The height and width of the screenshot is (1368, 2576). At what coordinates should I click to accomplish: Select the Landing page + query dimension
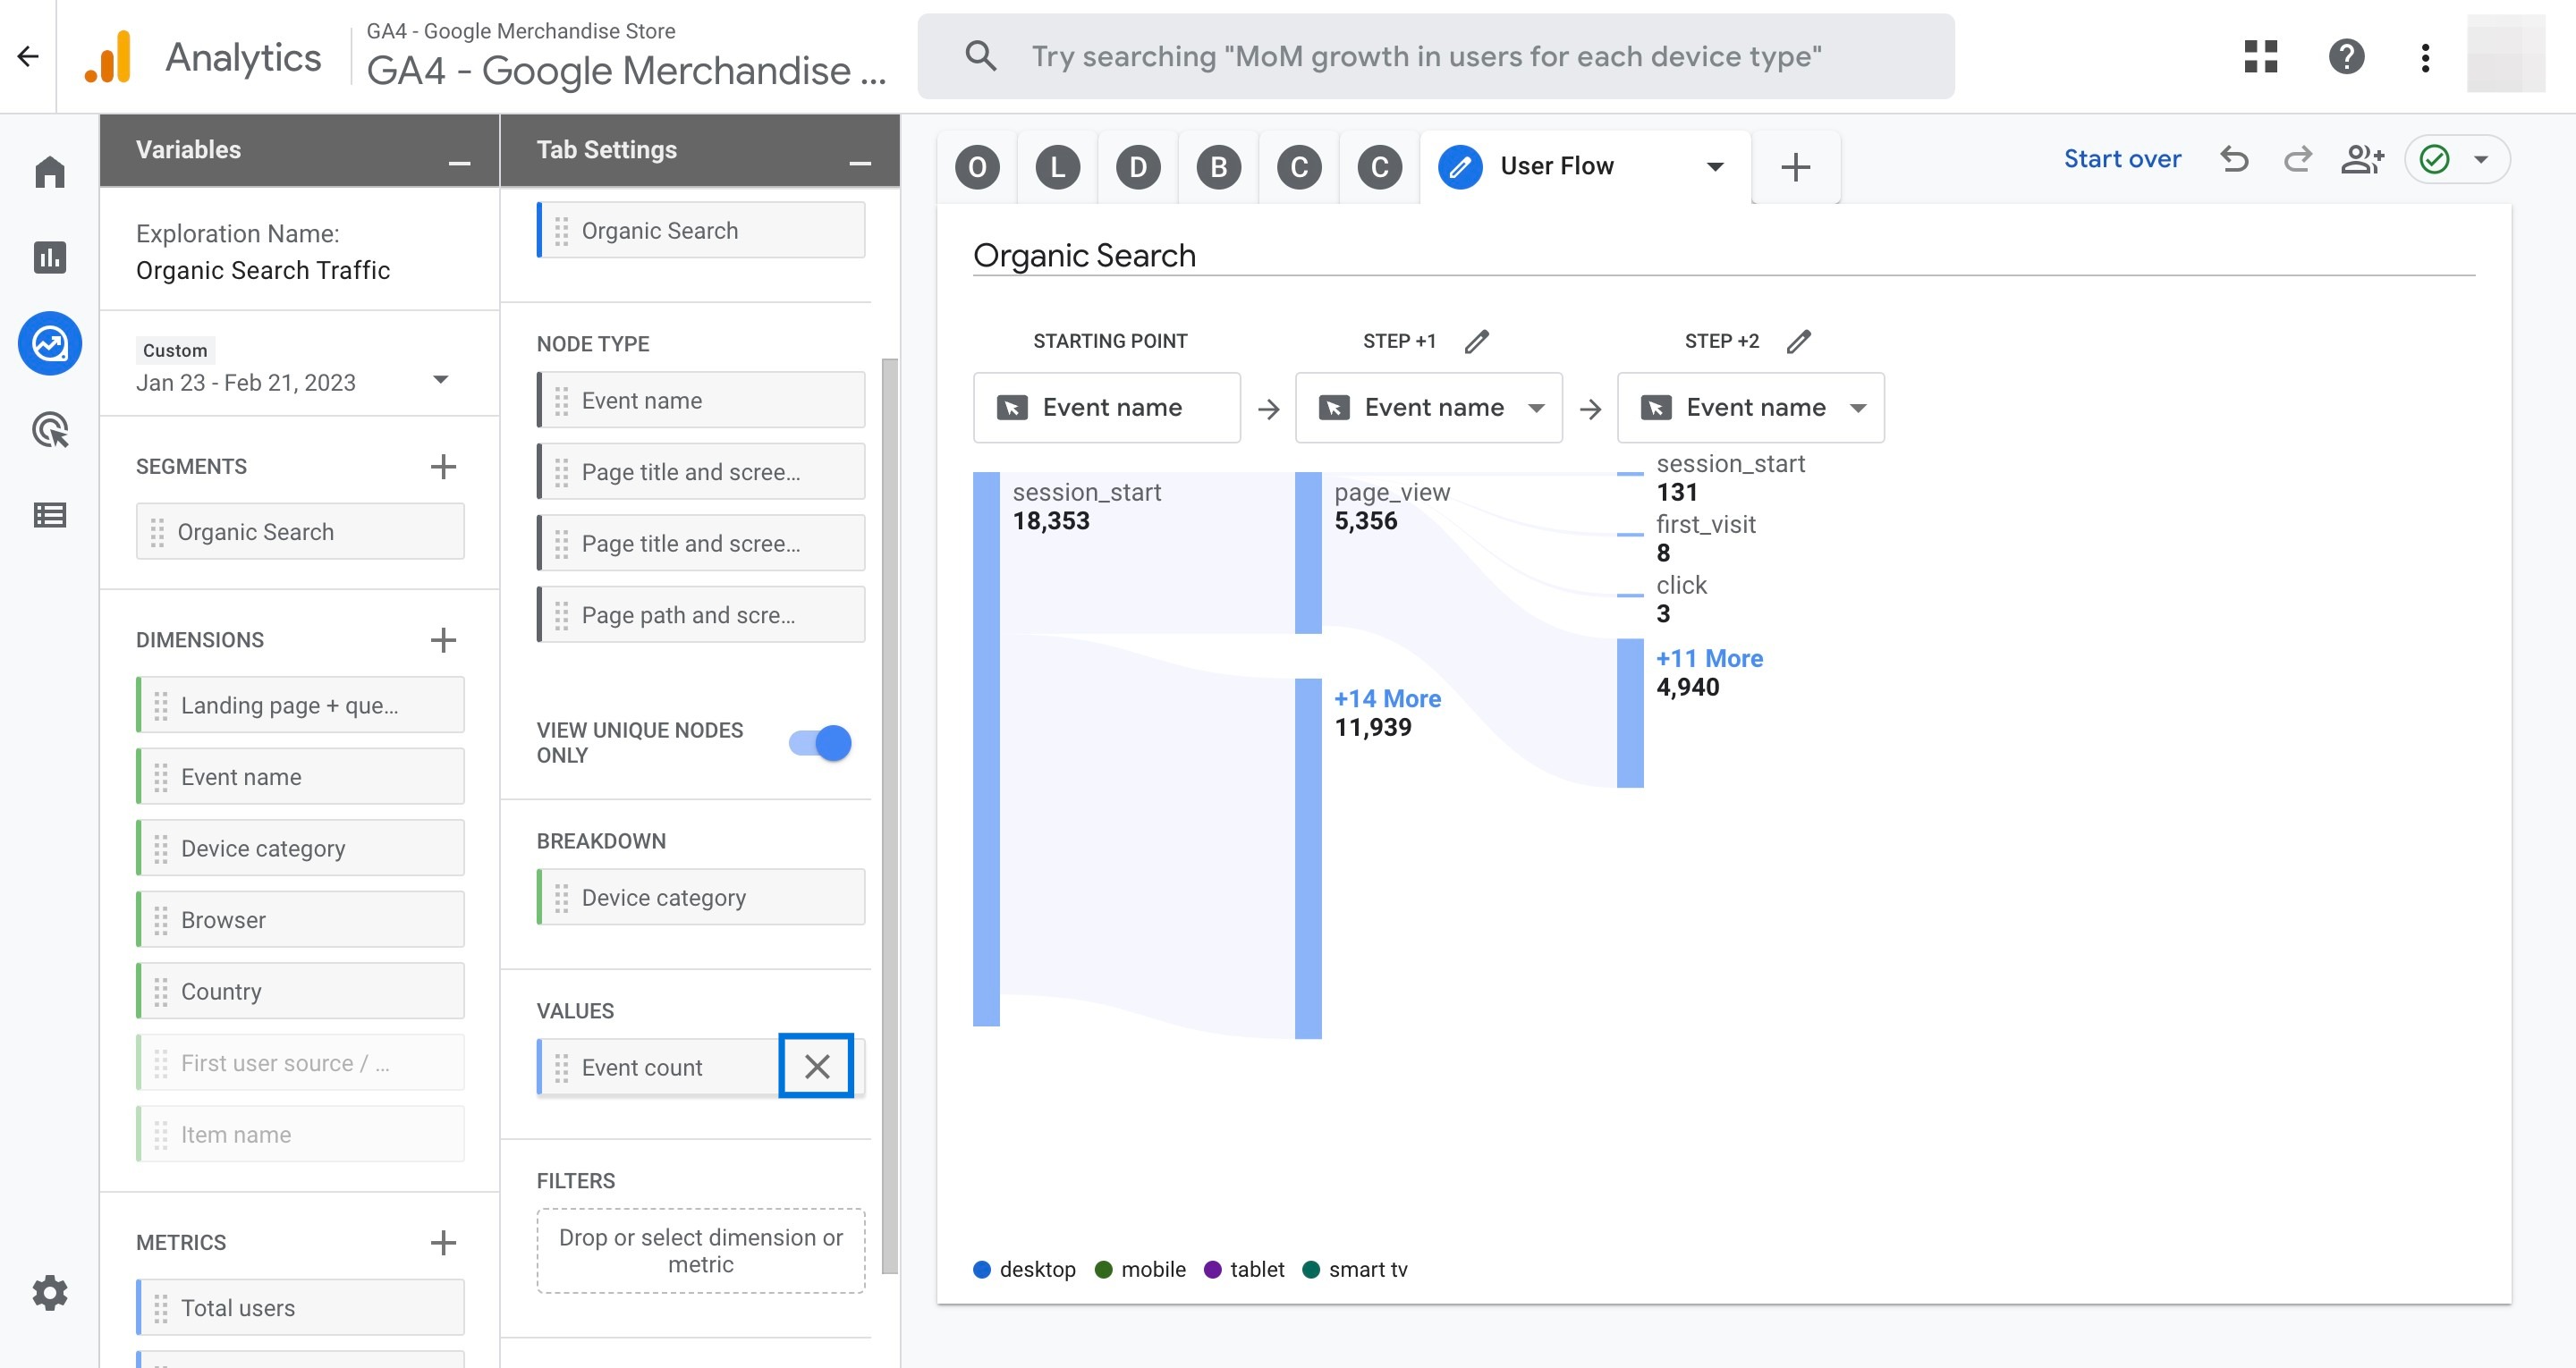tap(300, 705)
